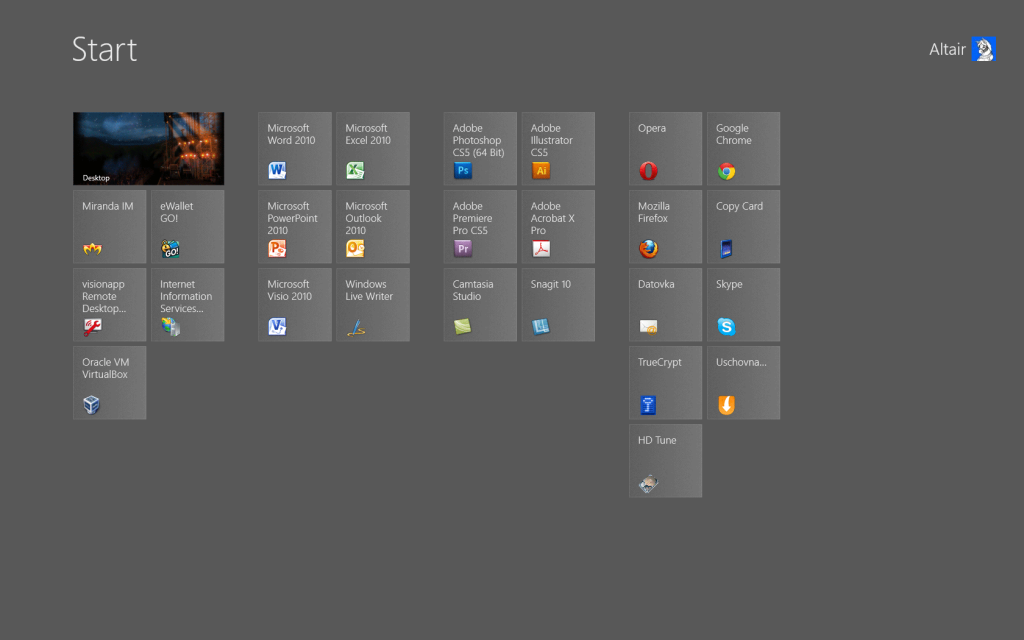Open Internet Information Services tile
Image resolution: width=1024 pixels, height=640 pixels.
coord(187,304)
